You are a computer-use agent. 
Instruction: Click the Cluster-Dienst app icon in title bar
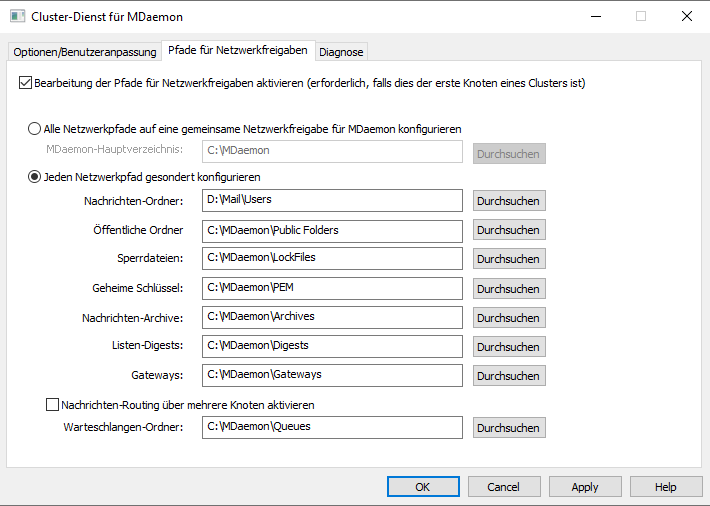pos(16,17)
